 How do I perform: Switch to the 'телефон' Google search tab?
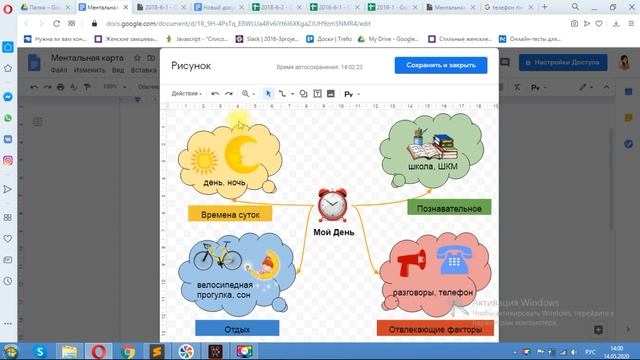(509, 7)
